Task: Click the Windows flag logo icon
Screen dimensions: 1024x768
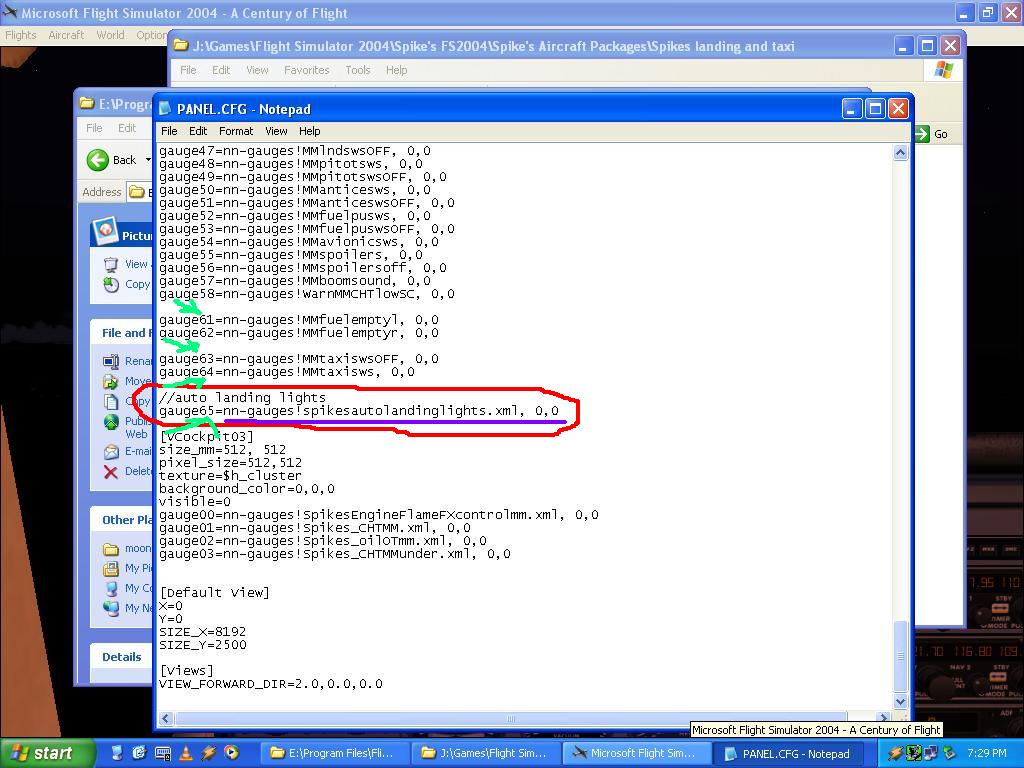Action: point(943,70)
